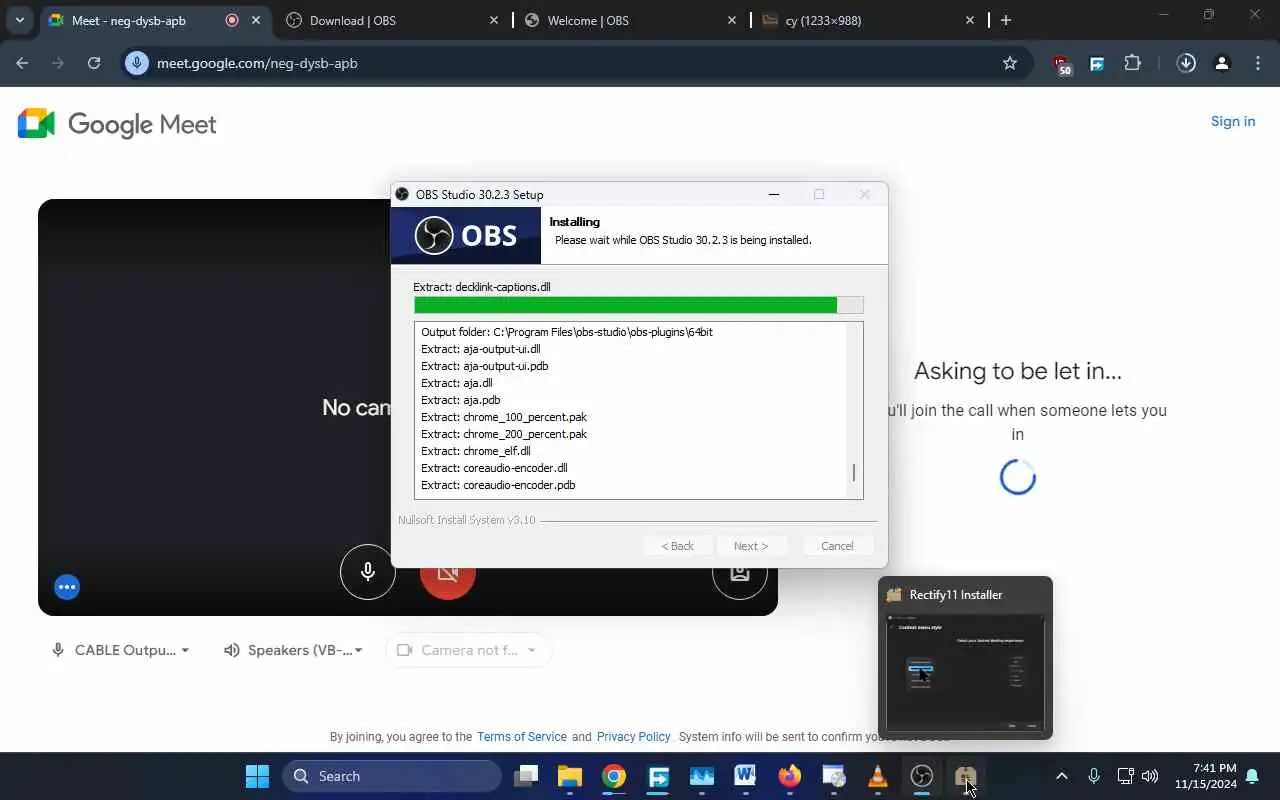
Task: Open the Privacy Policy link
Action: [x=634, y=737]
